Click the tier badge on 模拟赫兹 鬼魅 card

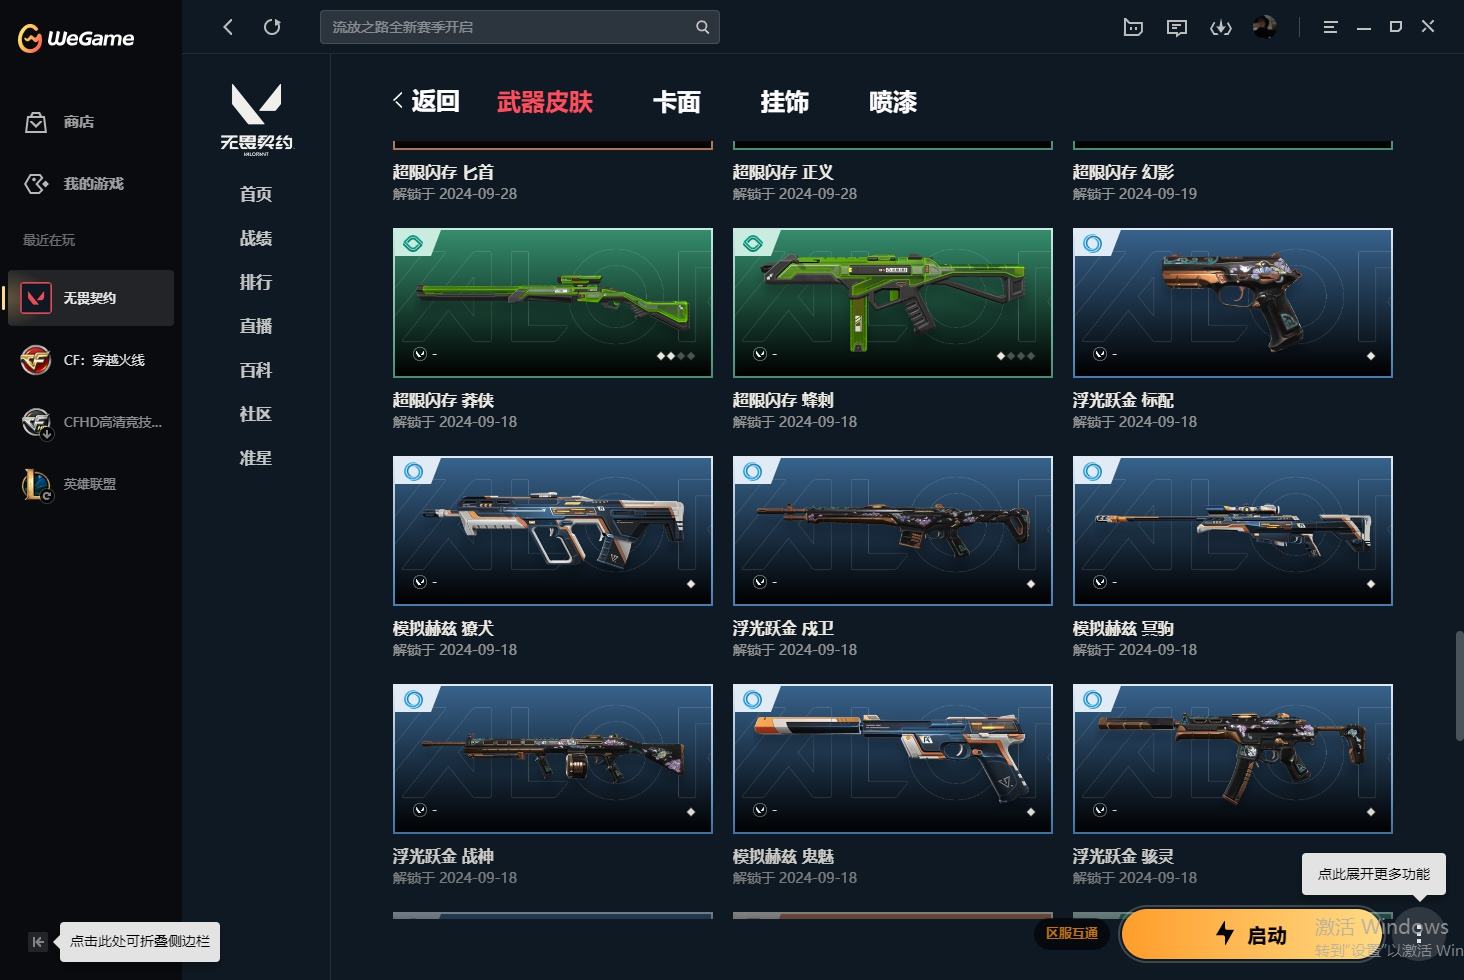click(x=753, y=699)
